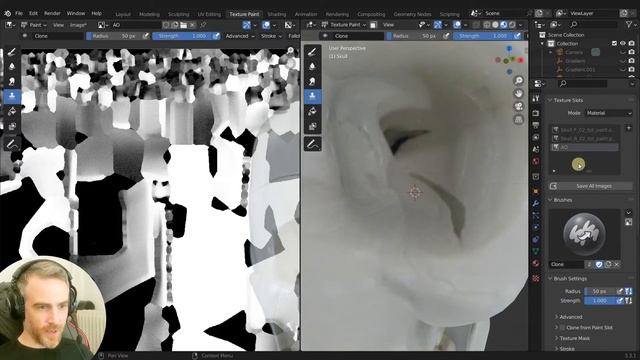This screenshot has height=360, width=640.
Task: Open Texture Paint mode dropdown in viewport
Action: [344, 25]
